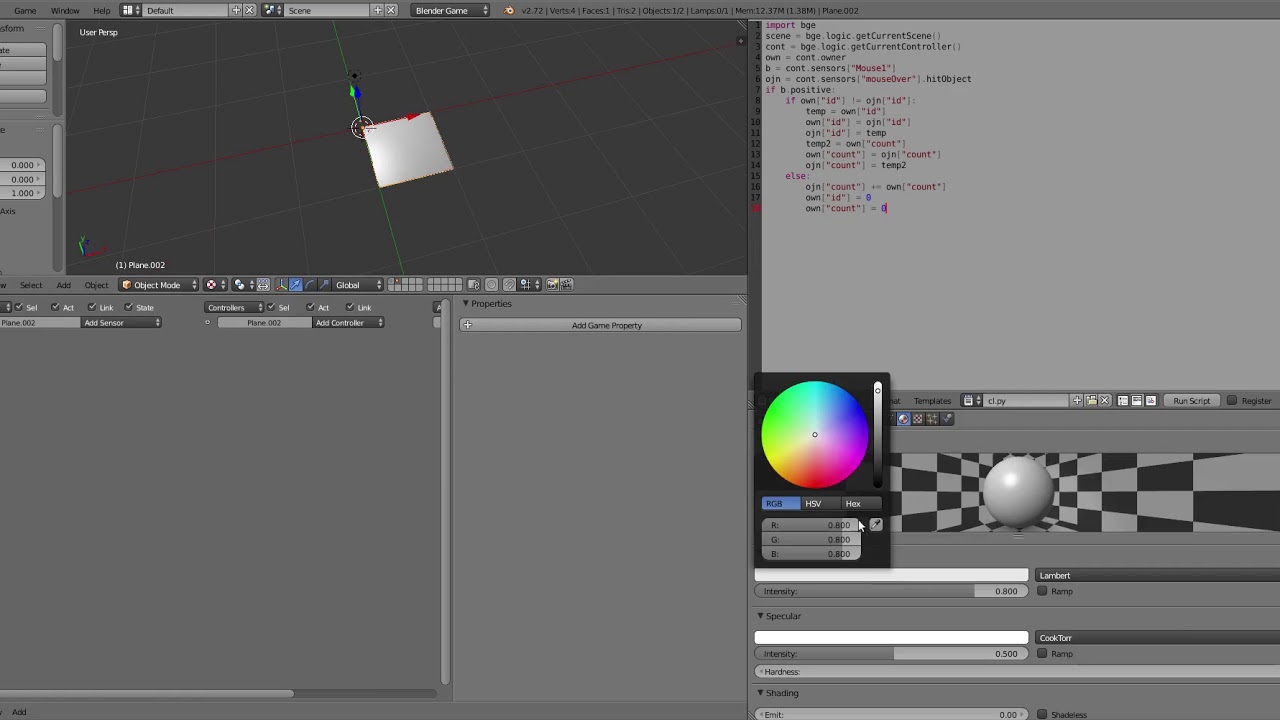This screenshot has width=1280, height=720.
Task: Open the Add Sensor dropdown
Action: [122, 323]
